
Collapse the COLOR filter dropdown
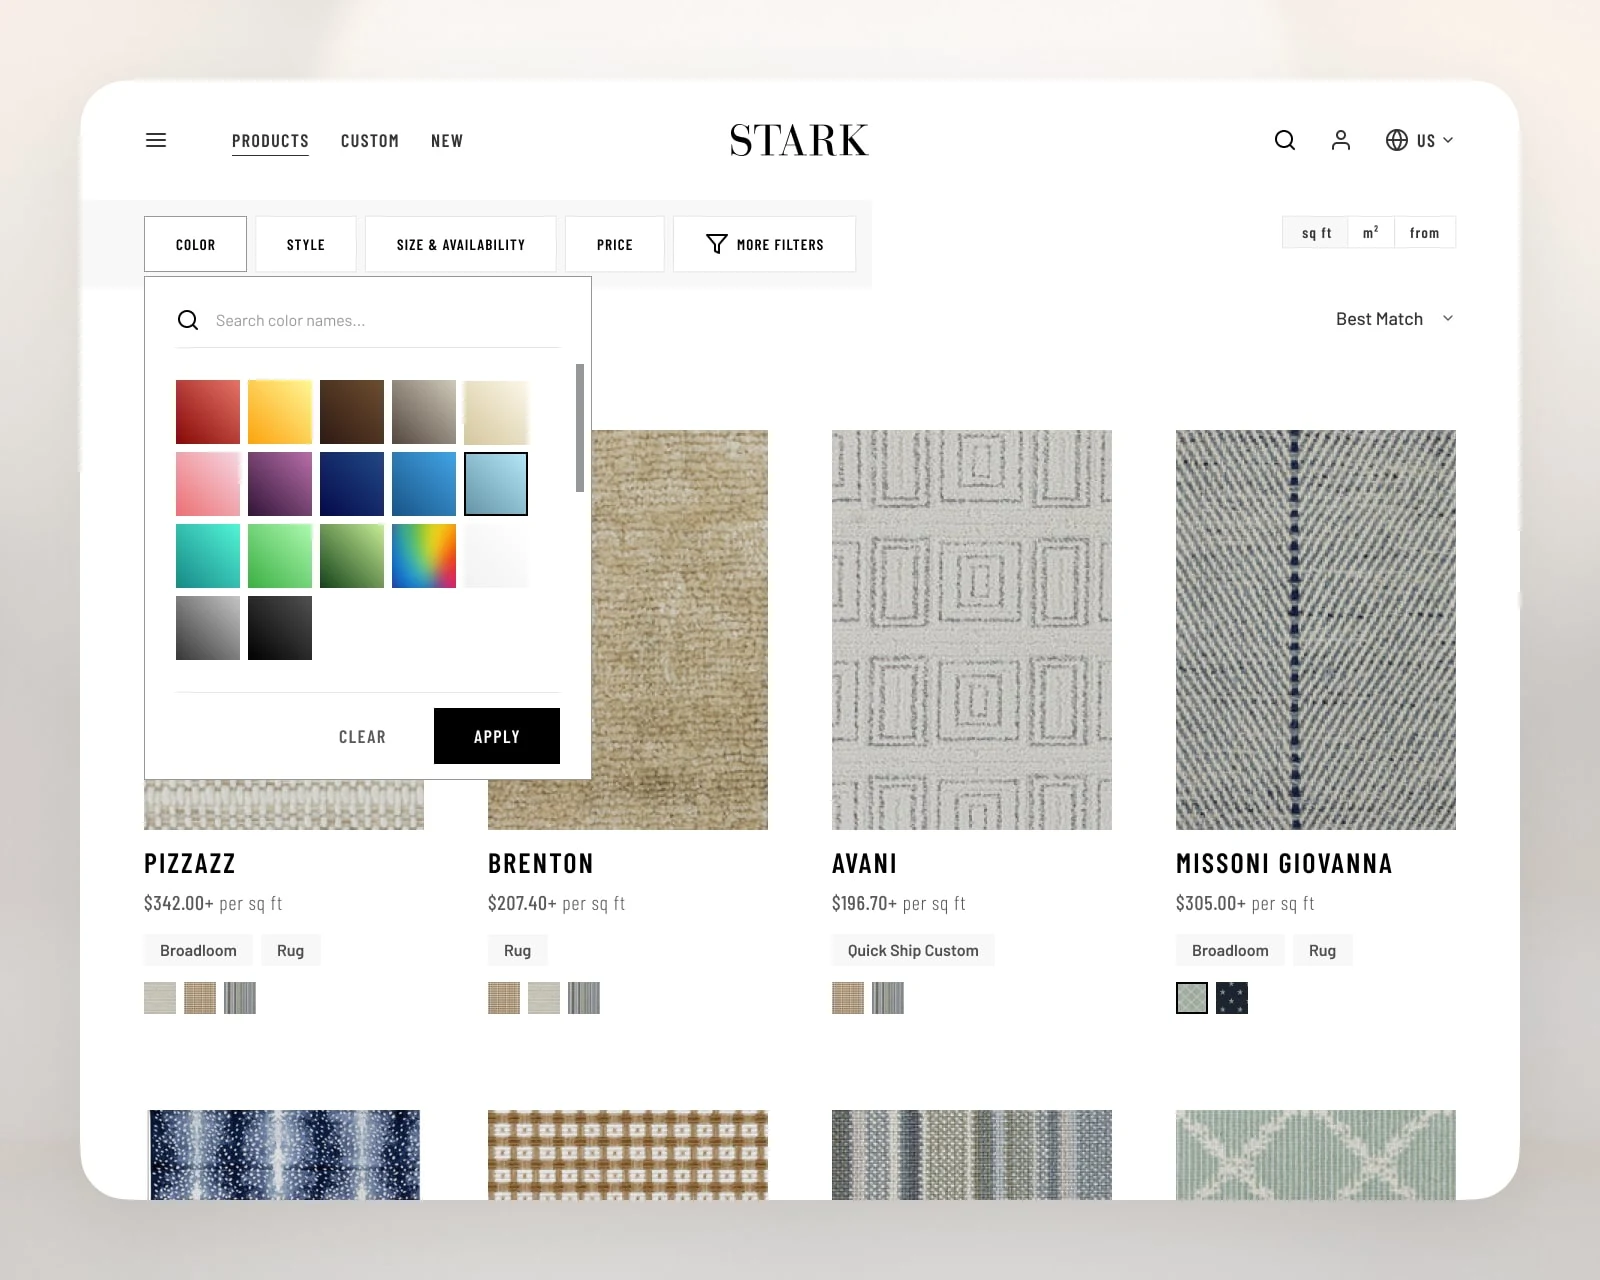click(195, 244)
